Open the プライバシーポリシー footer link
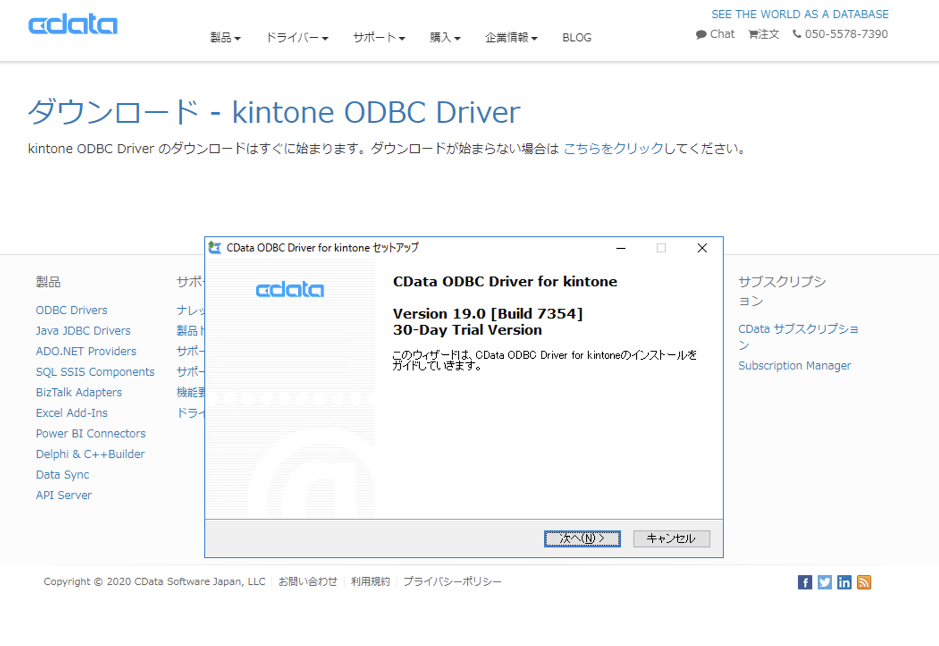Viewport: 939px width, 646px height. [452, 581]
